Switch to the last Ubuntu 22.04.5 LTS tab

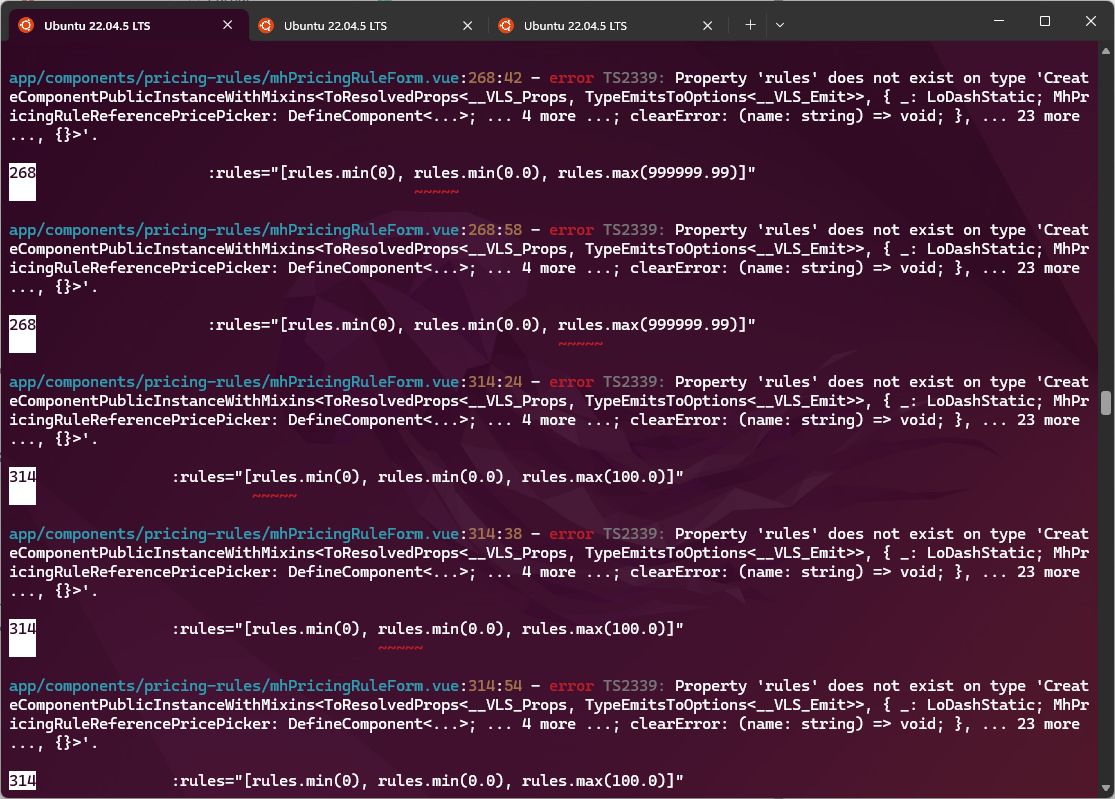pos(605,26)
